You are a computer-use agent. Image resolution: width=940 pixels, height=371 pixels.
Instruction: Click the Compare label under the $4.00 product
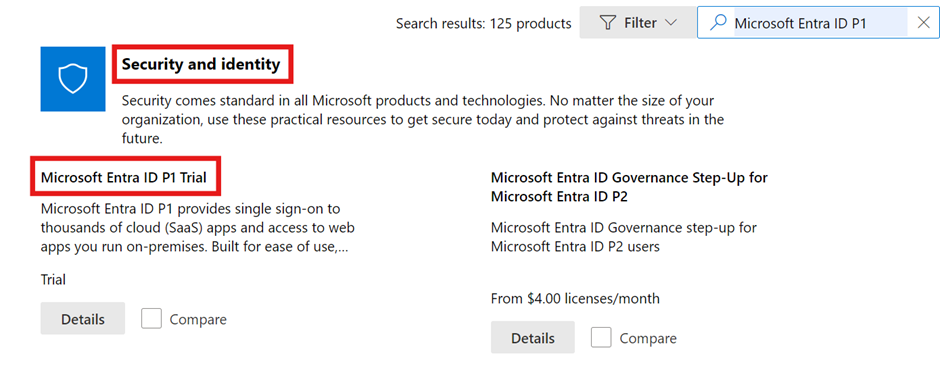pyautogui.click(x=648, y=339)
